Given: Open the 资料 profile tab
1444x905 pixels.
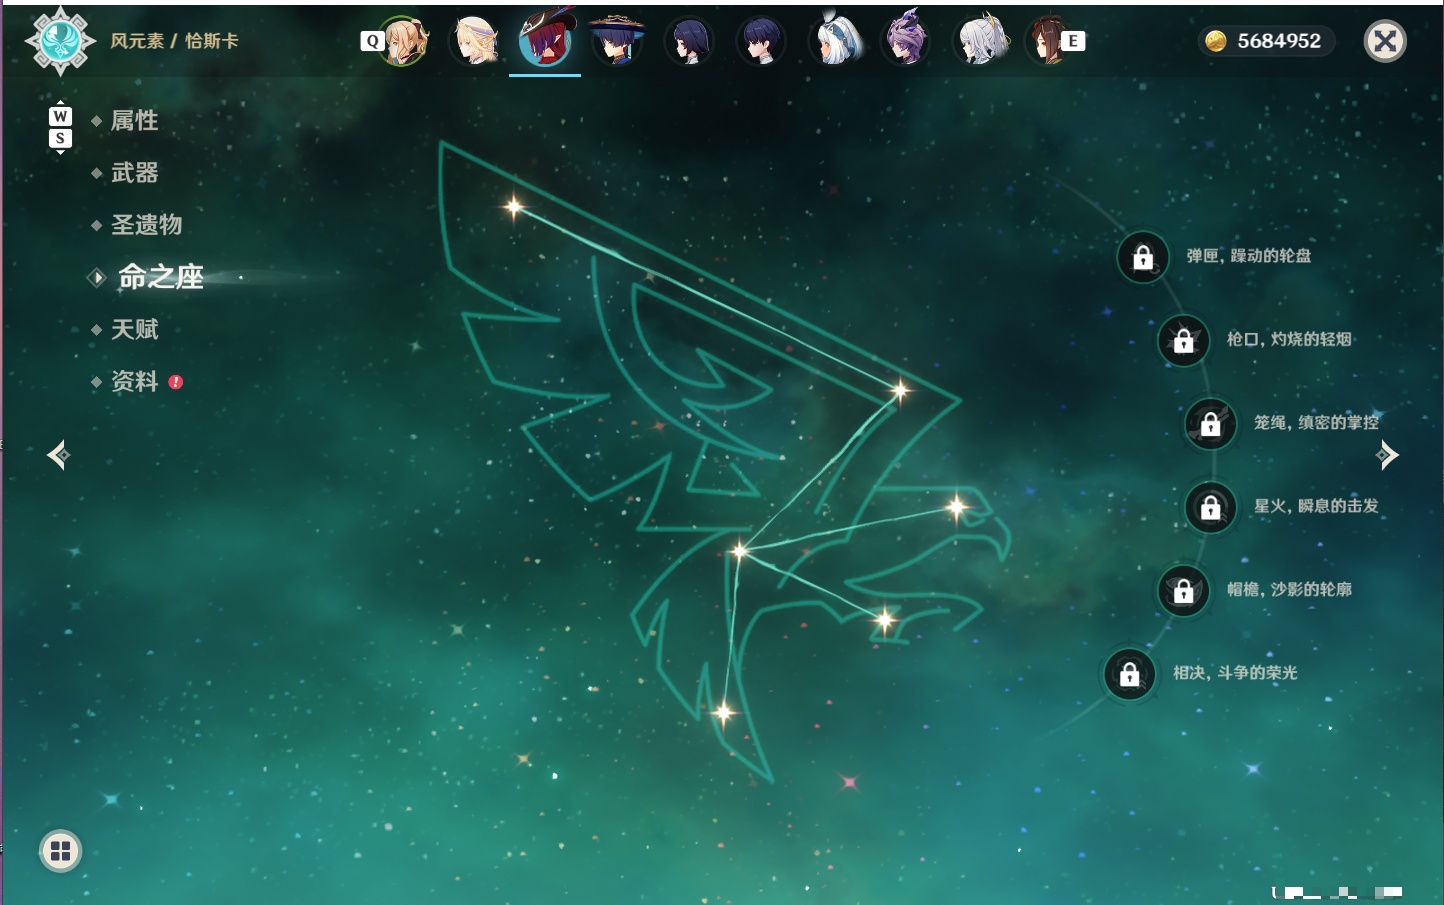Looking at the screenshot, I should click(x=135, y=381).
